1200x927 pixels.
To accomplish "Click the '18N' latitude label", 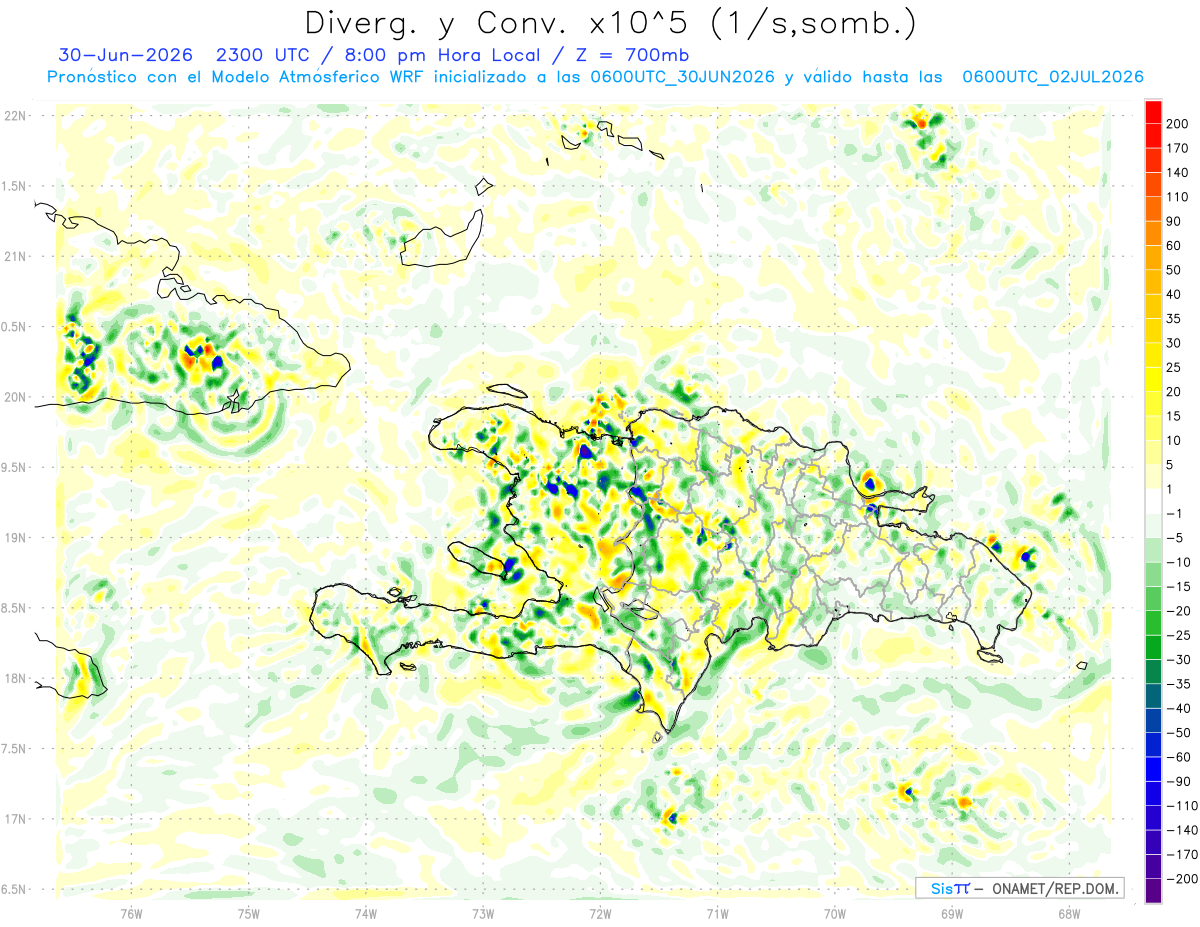I will click(x=17, y=678).
